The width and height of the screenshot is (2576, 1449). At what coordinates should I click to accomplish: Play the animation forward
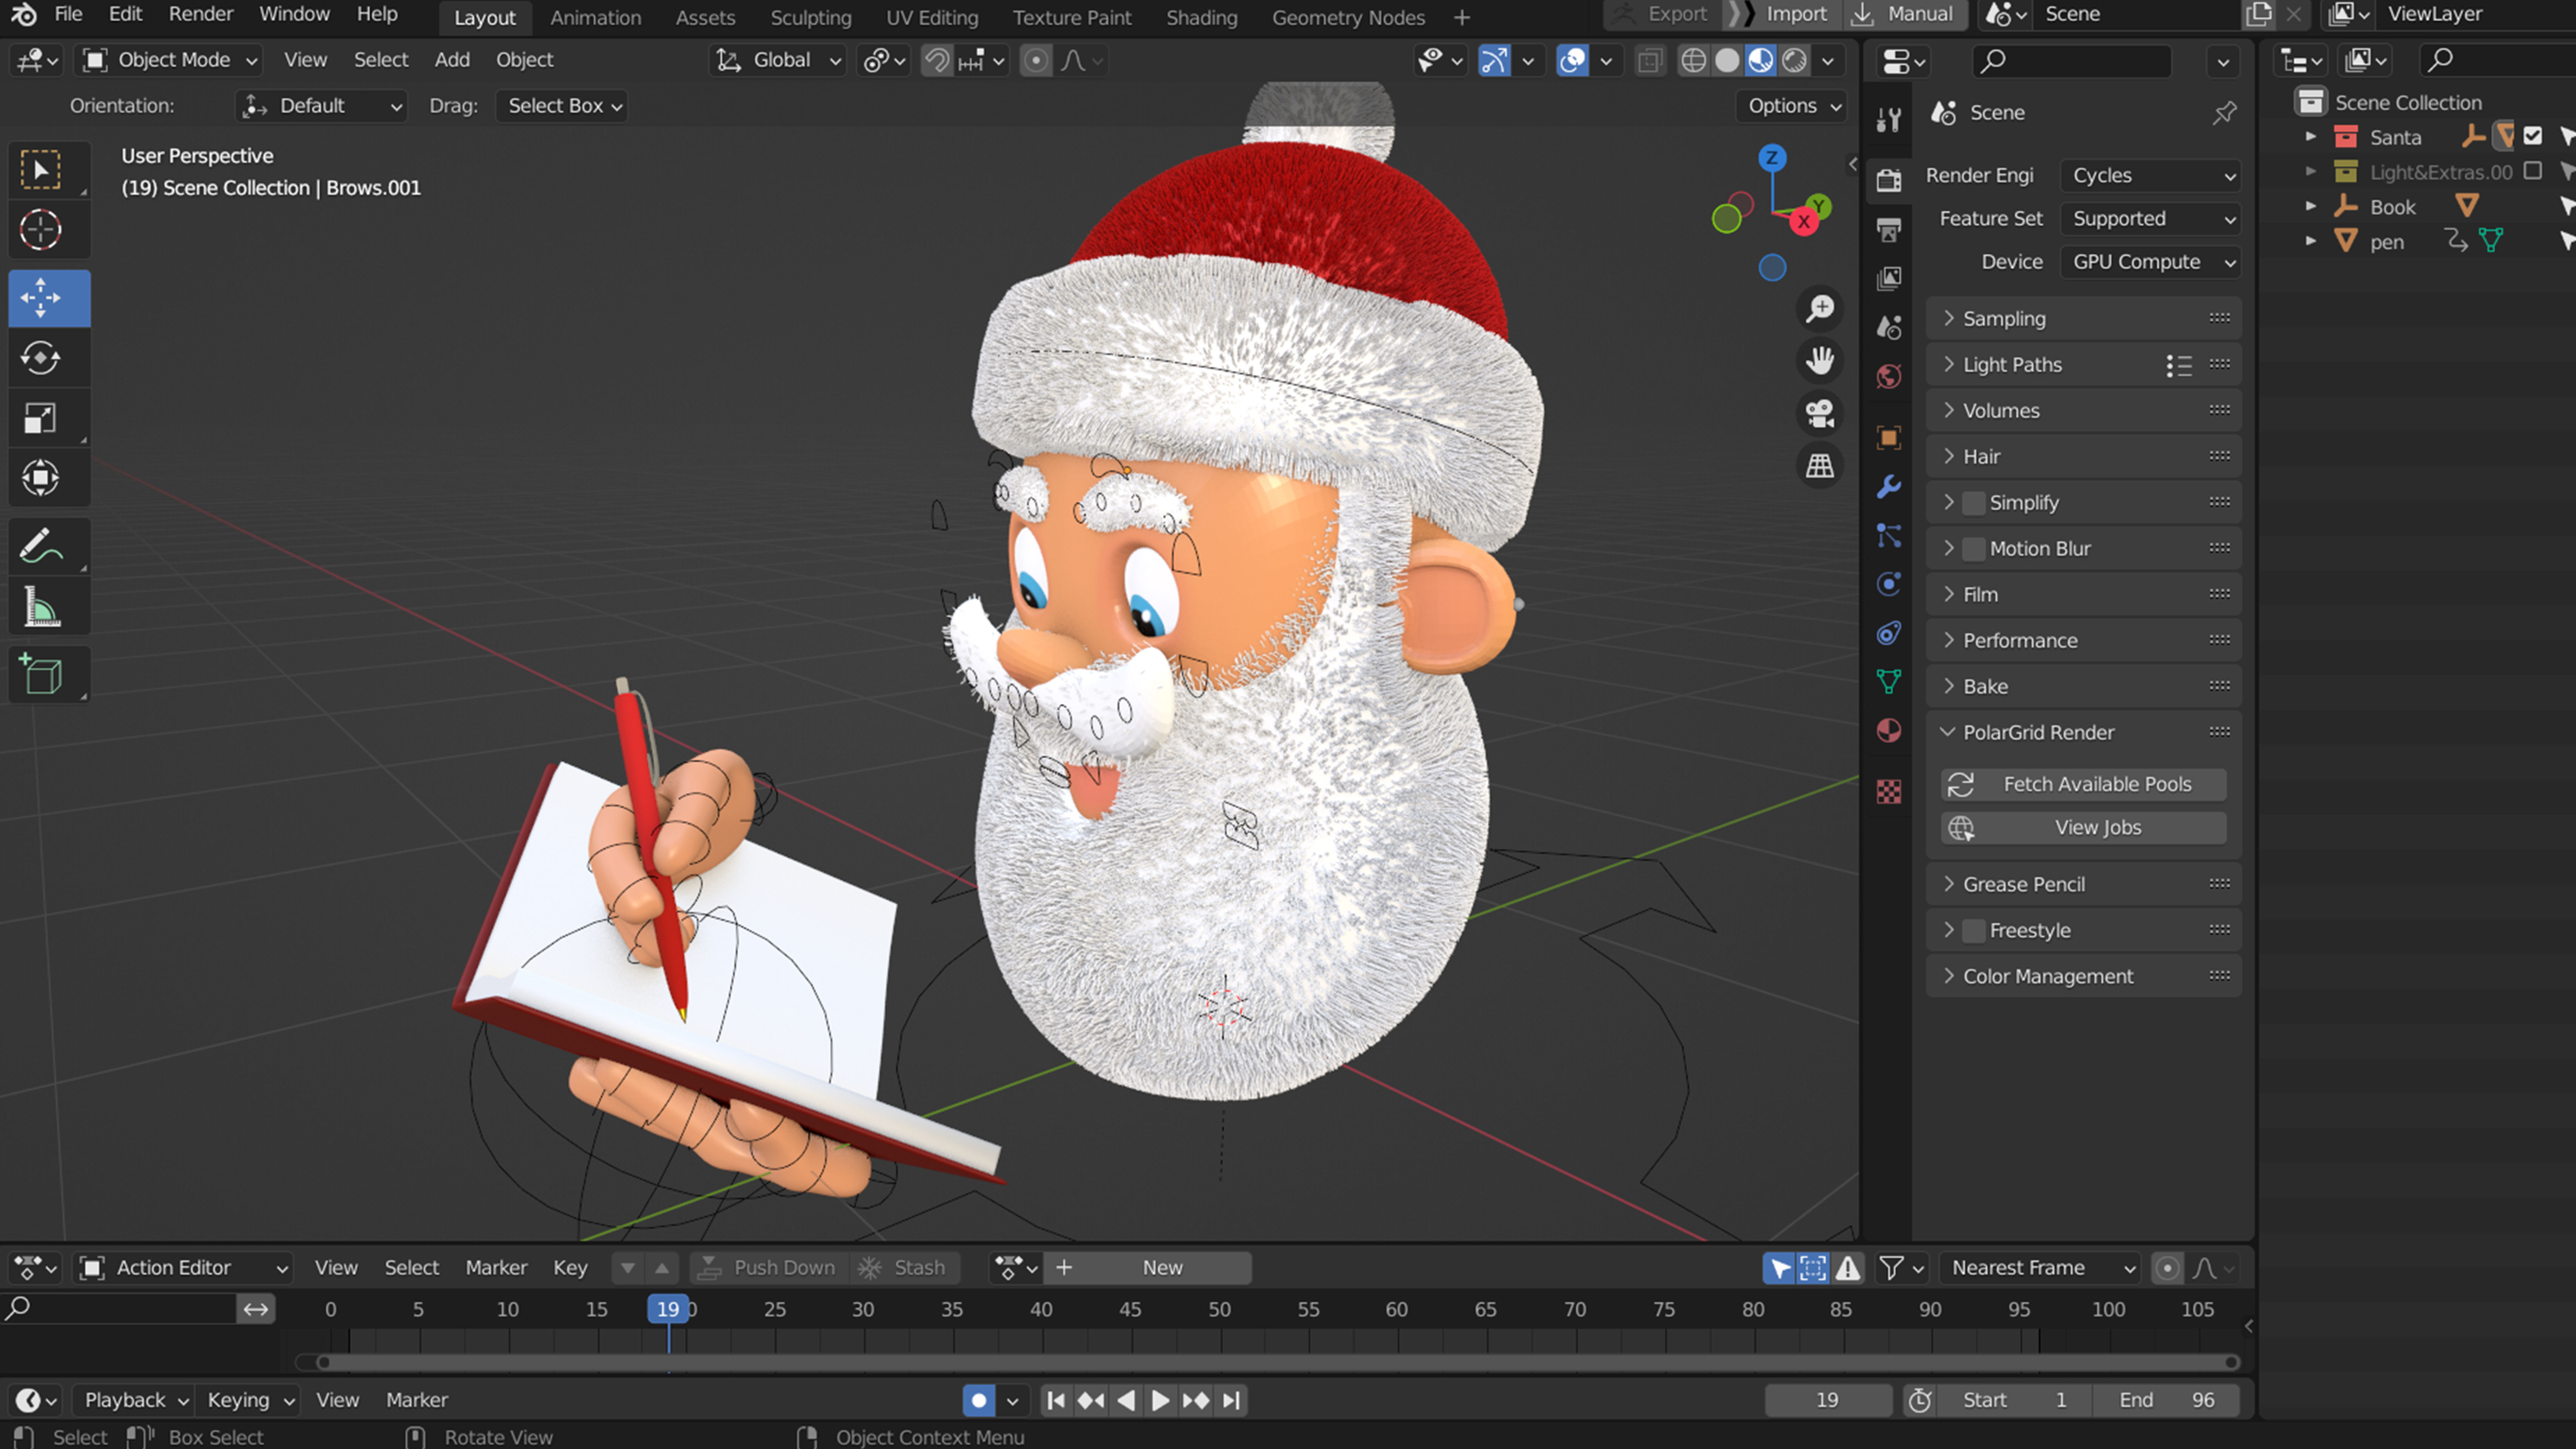click(1160, 1401)
